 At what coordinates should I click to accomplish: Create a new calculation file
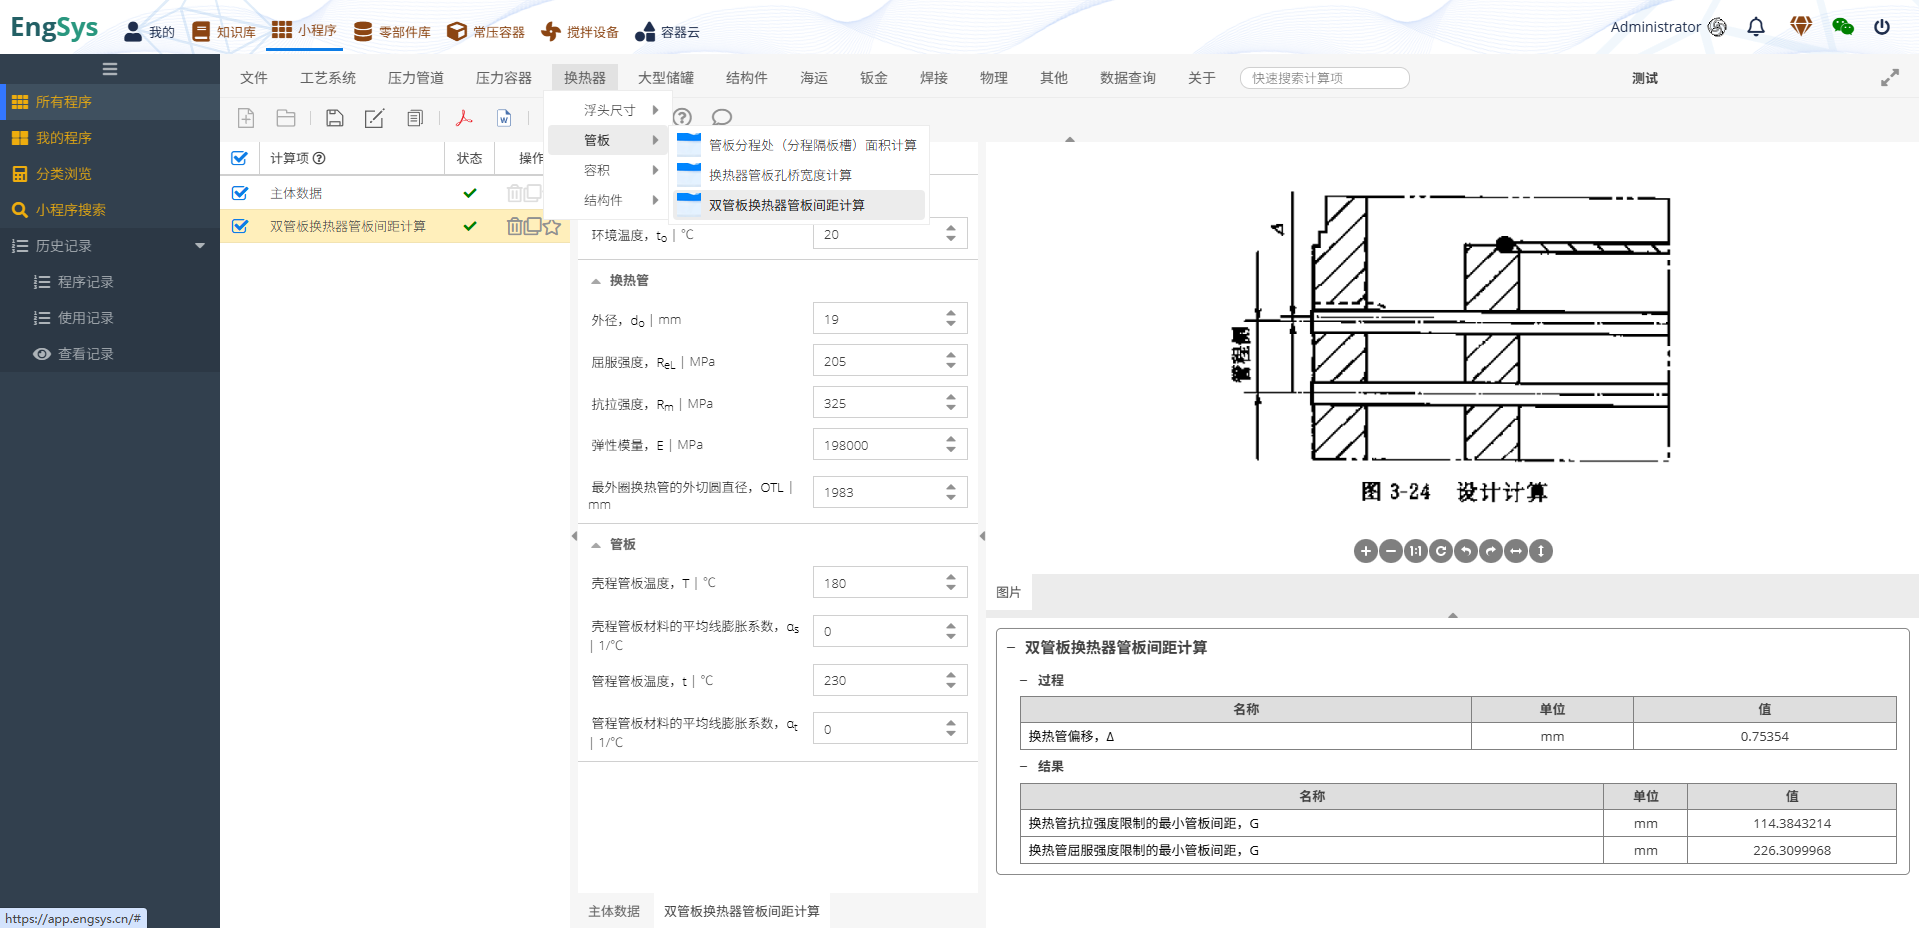(246, 118)
